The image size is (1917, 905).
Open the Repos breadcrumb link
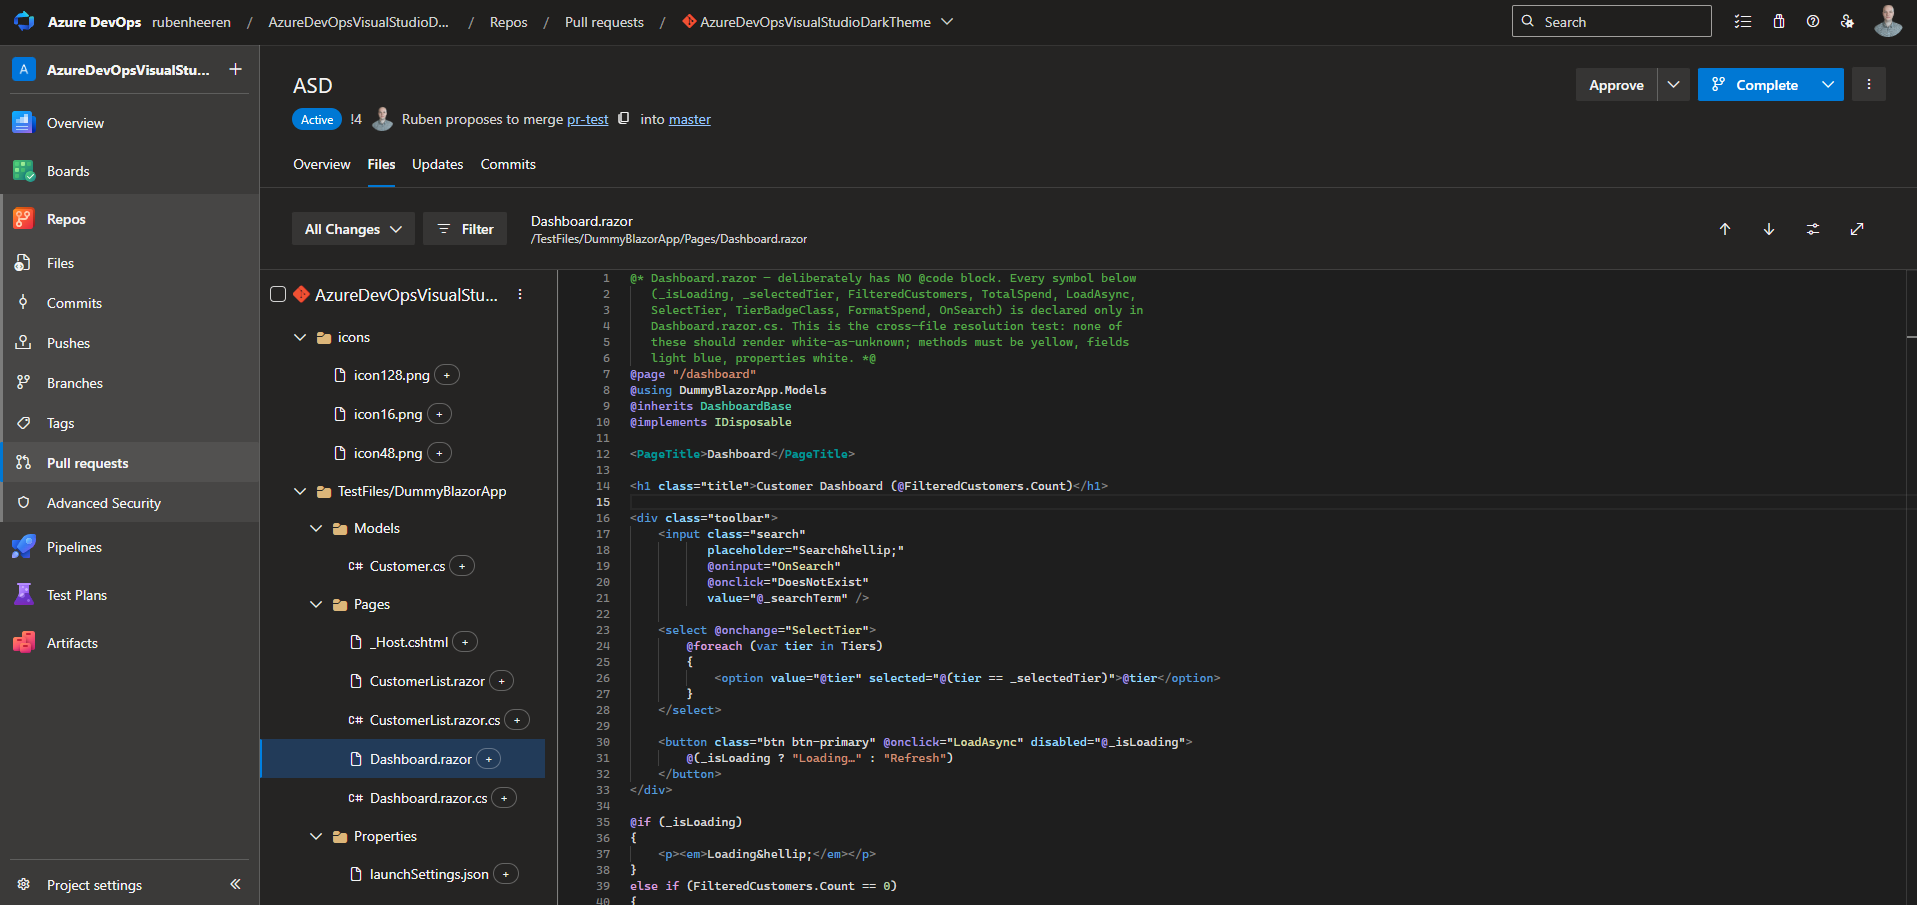pos(508,22)
